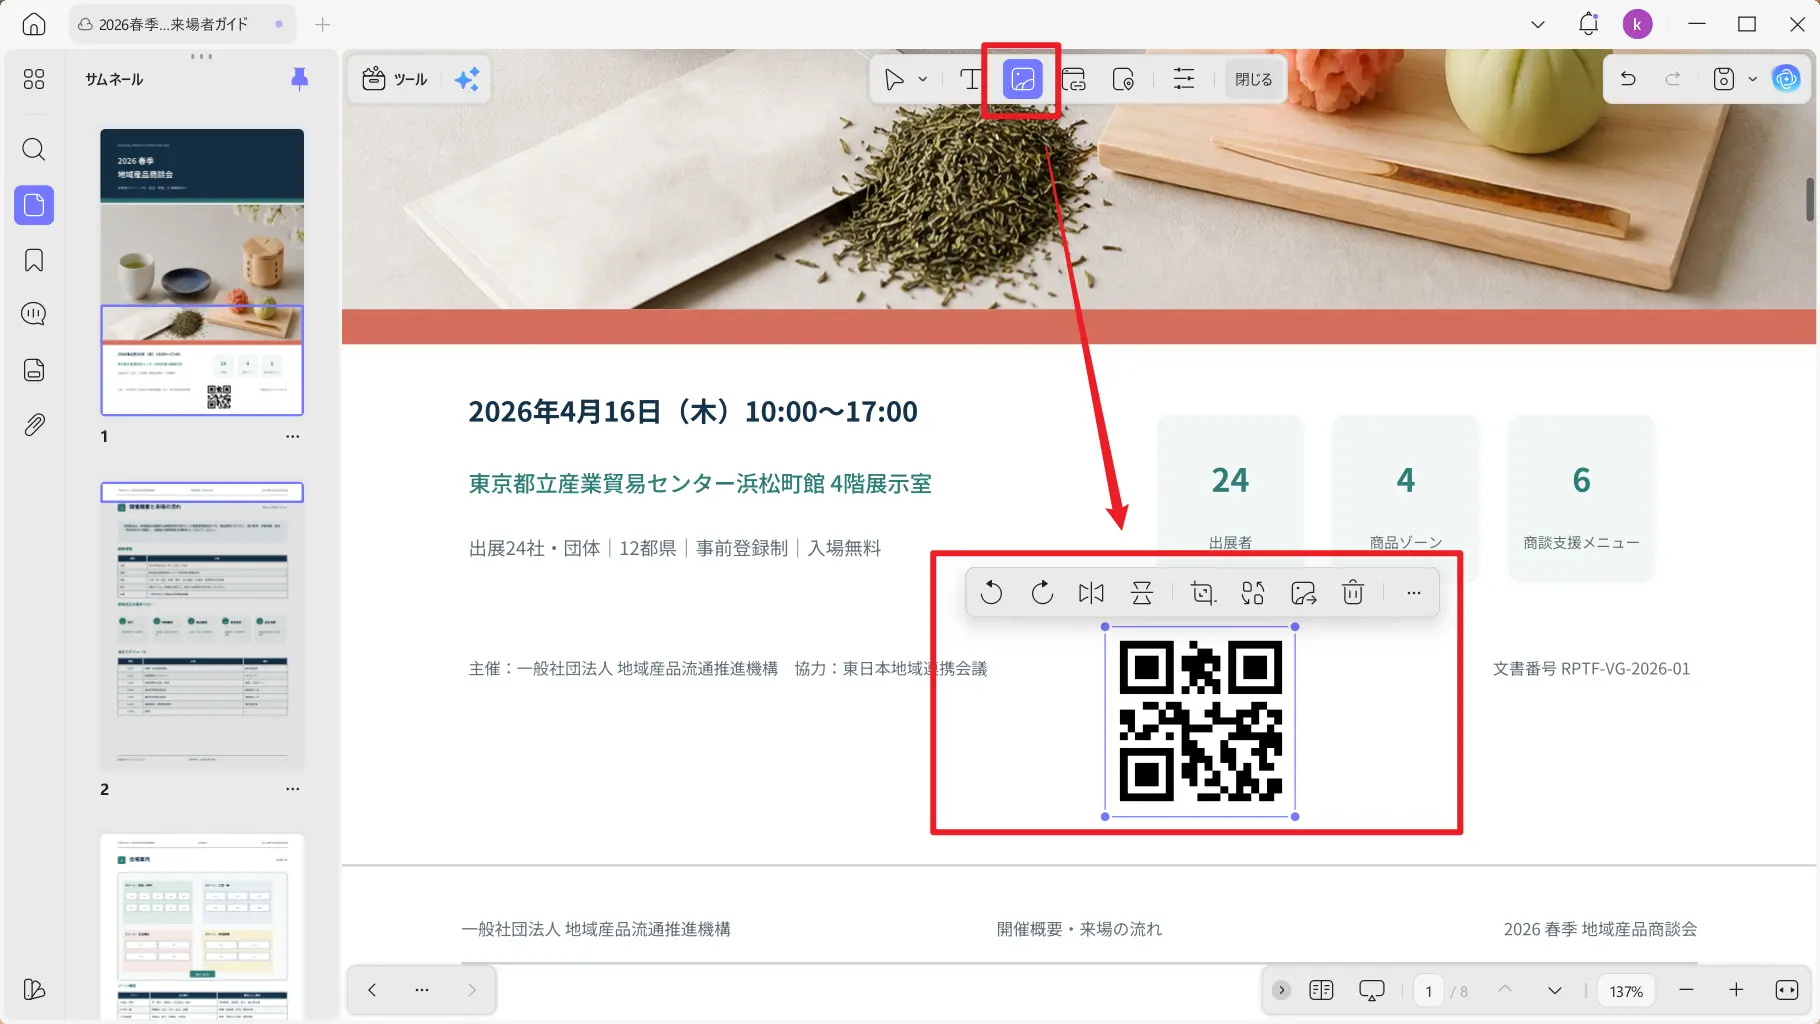Select the thumbnail panel icon in sidebar
The height and width of the screenshot is (1024, 1820).
tap(34, 205)
